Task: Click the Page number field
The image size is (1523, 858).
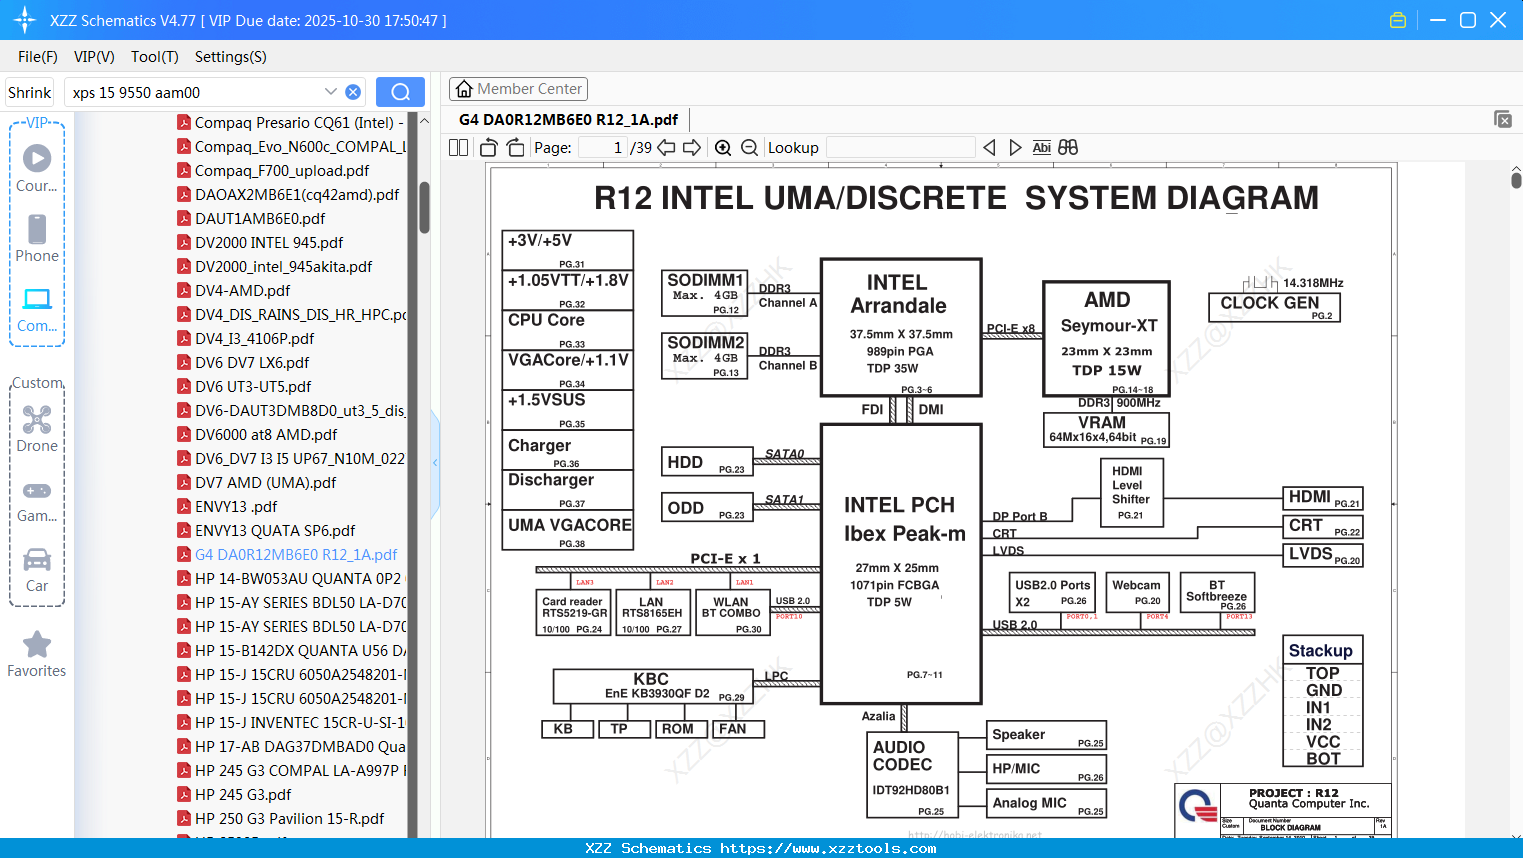Action: point(603,147)
